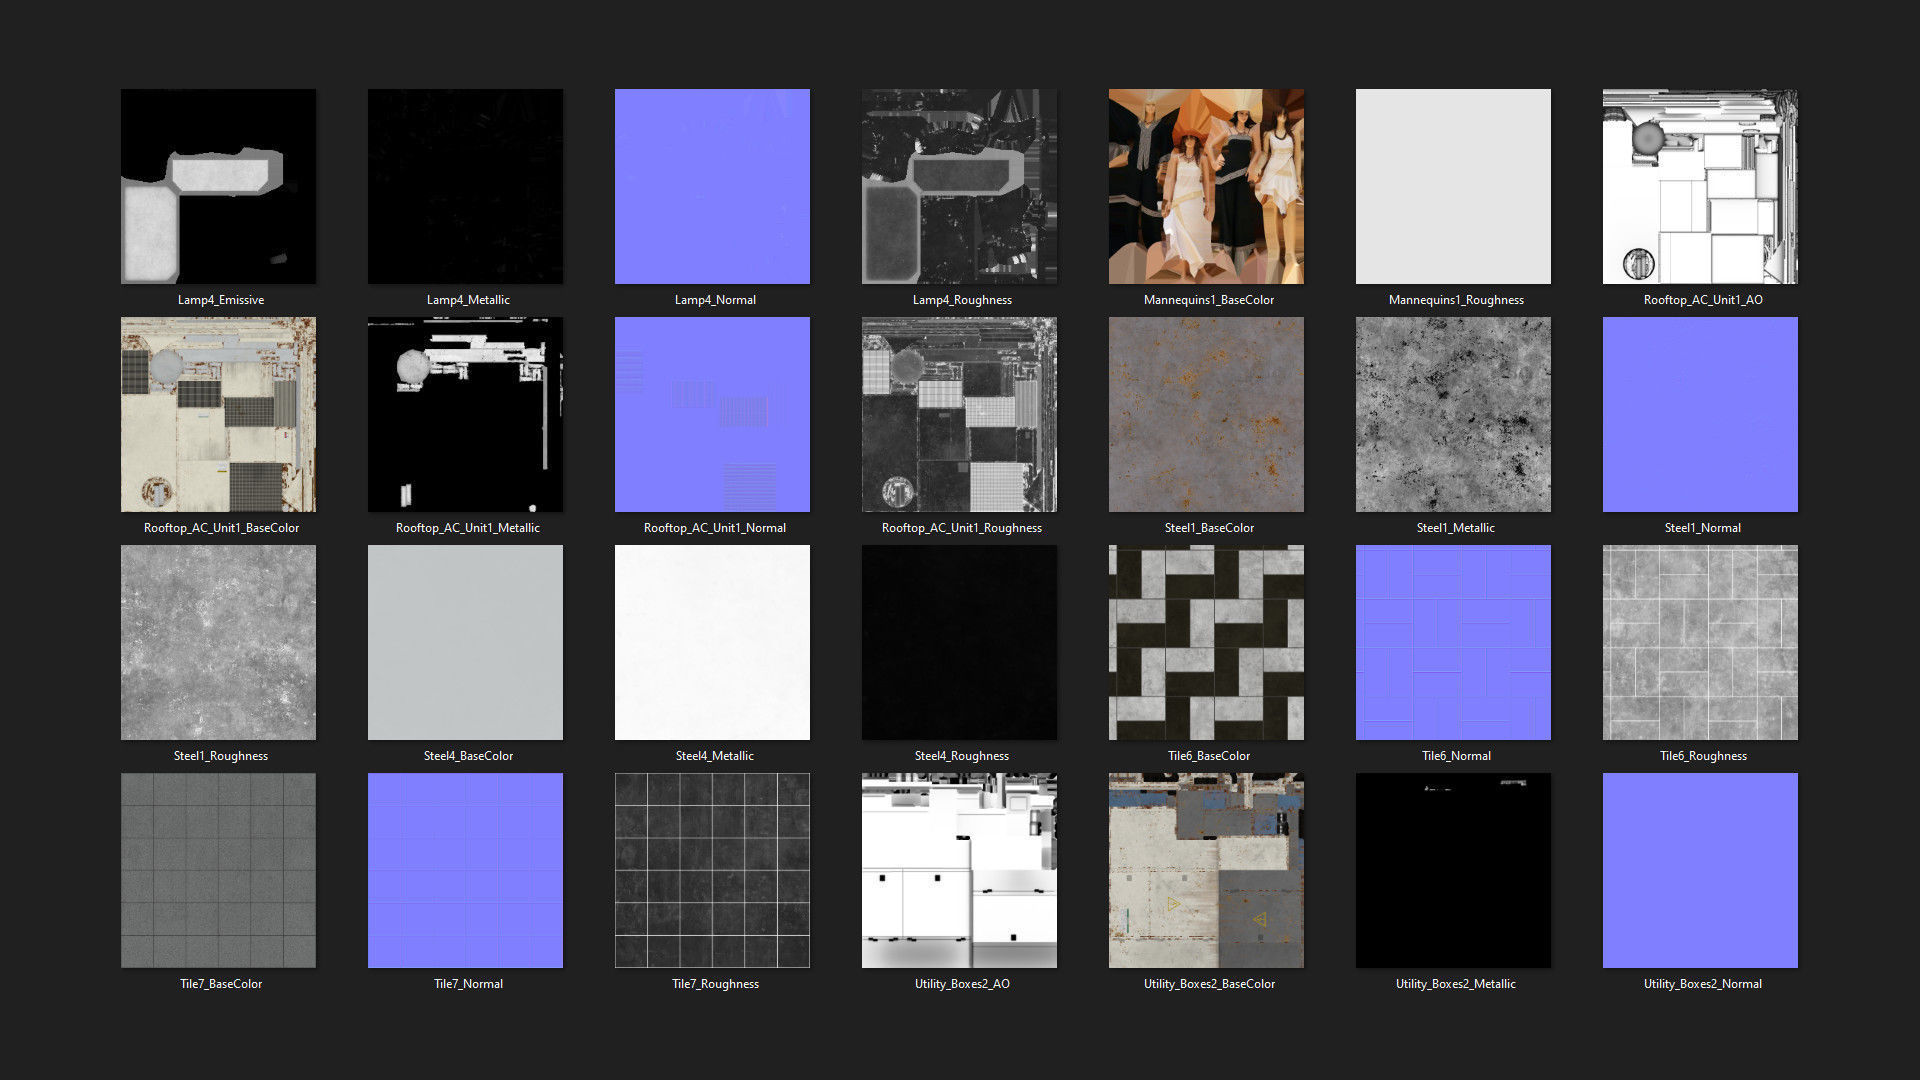Screen dimensions: 1920x1080
Task: Click the Rooftop_AC_Unit1_AO texture thumbnail
Action: click(x=1700, y=186)
